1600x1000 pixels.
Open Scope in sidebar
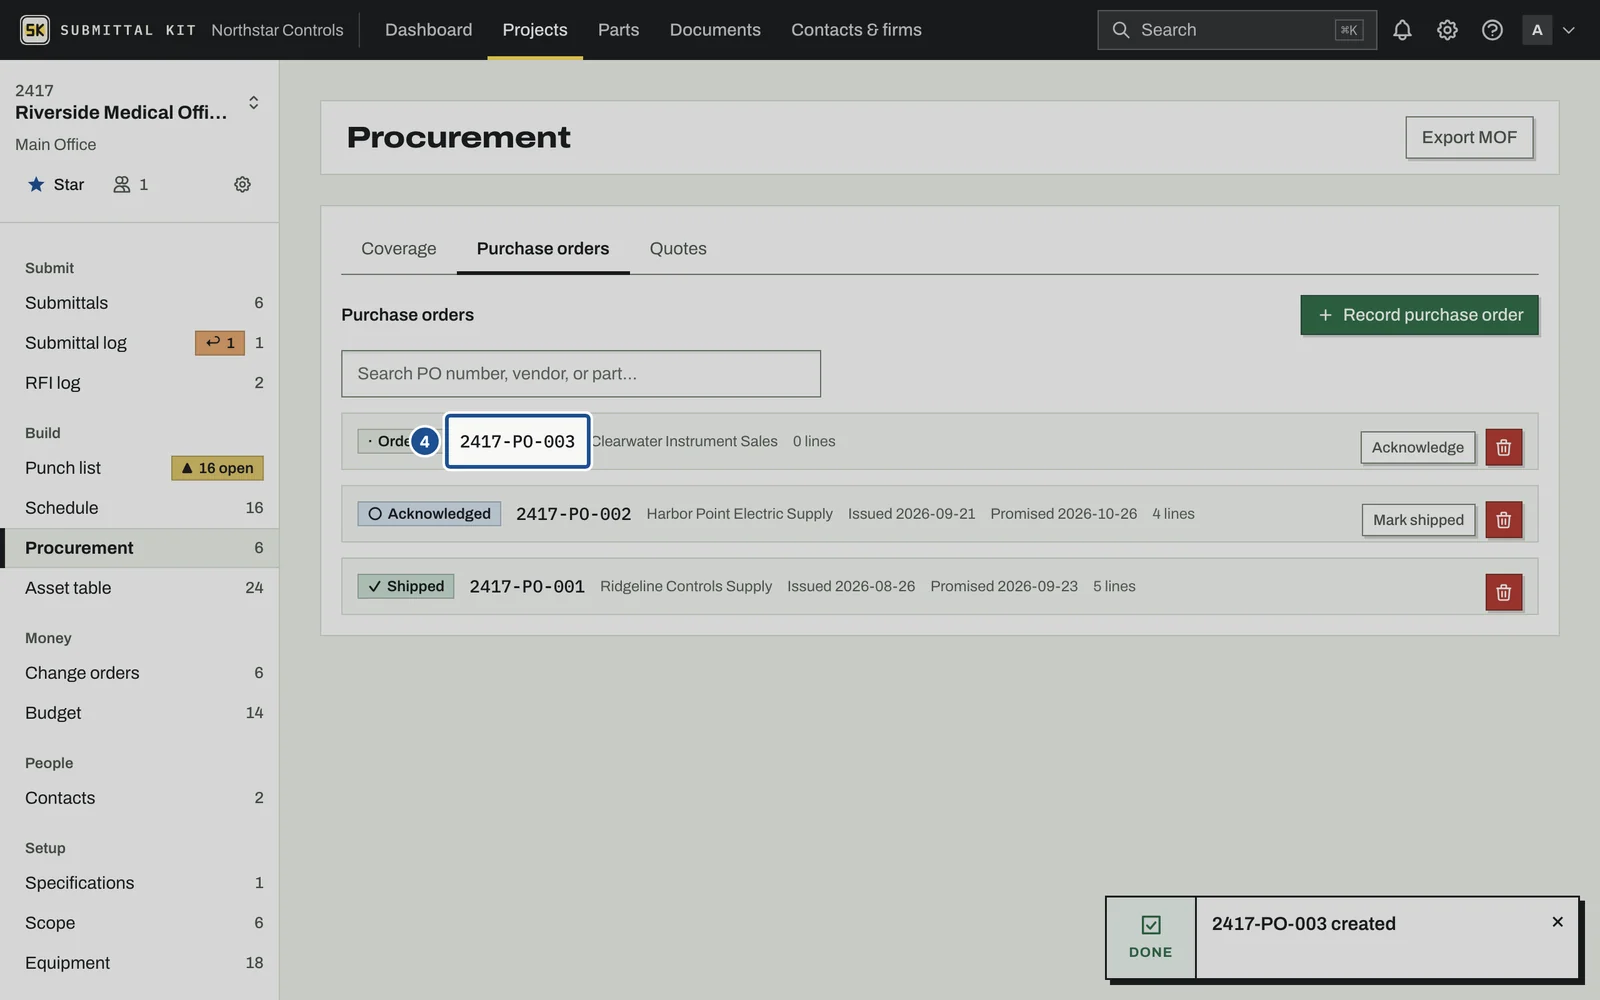[140, 923]
